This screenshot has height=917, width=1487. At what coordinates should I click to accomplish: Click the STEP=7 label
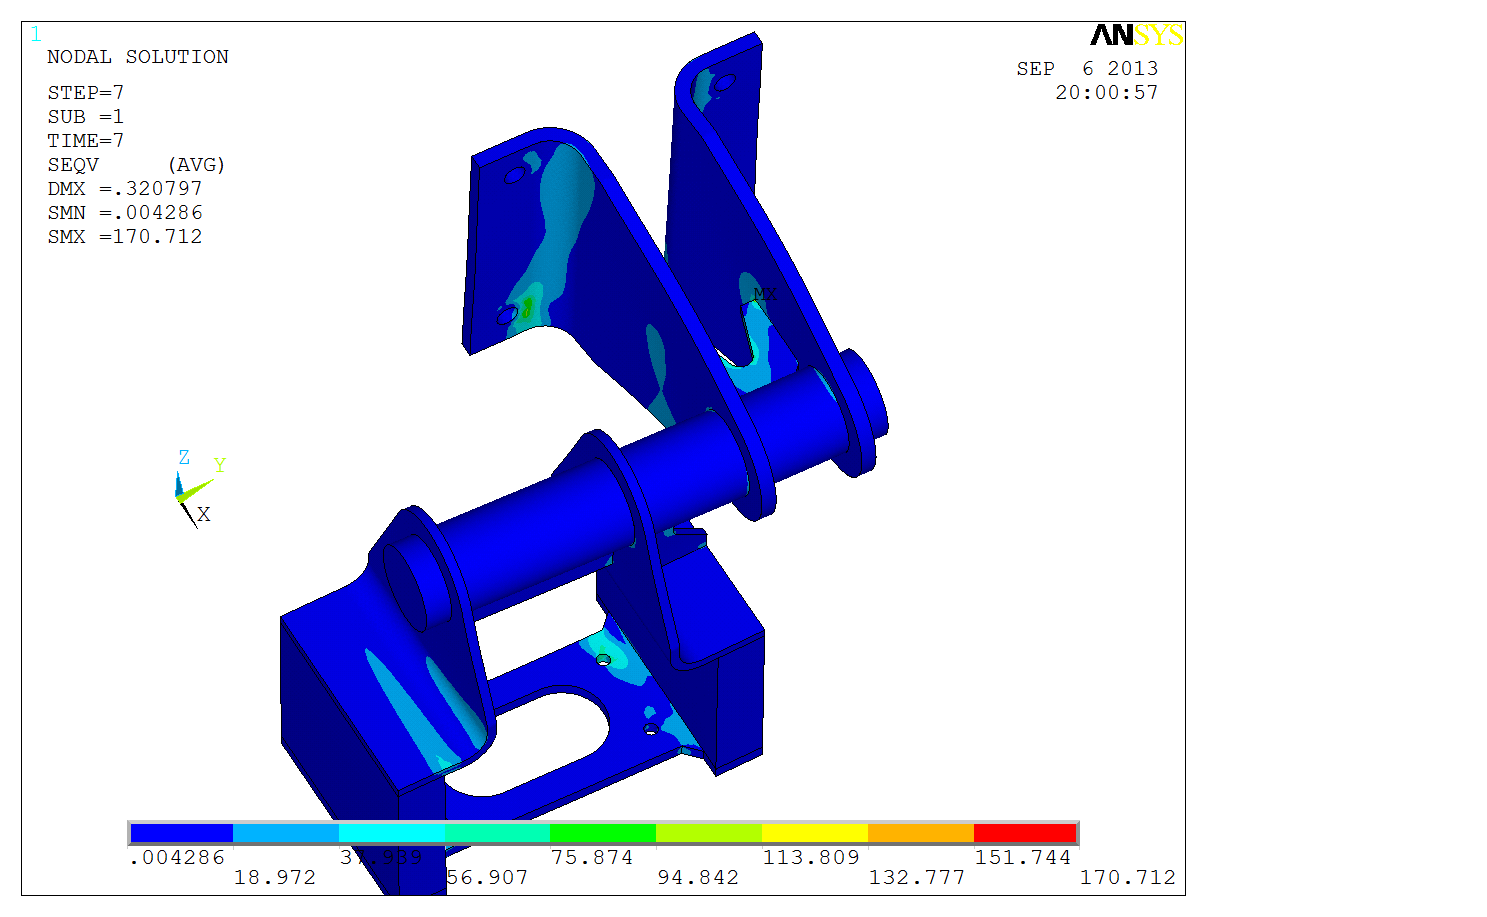click(86, 93)
